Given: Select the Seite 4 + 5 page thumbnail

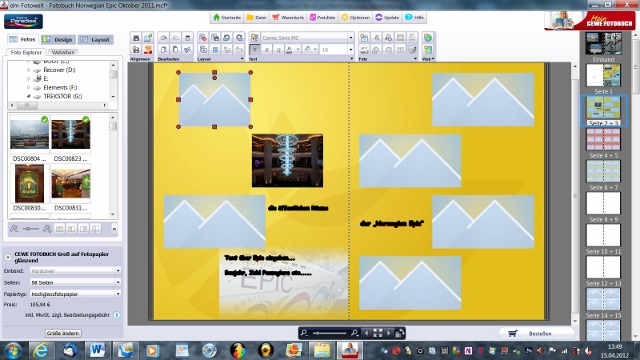Looking at the screenshot, I should (x=603, y=140).
